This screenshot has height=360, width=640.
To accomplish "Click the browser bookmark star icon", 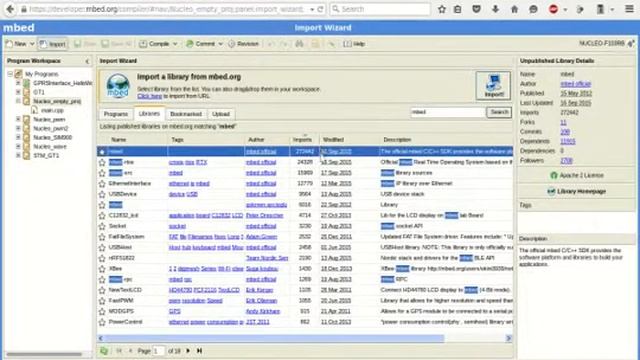I will click(442, 9).
